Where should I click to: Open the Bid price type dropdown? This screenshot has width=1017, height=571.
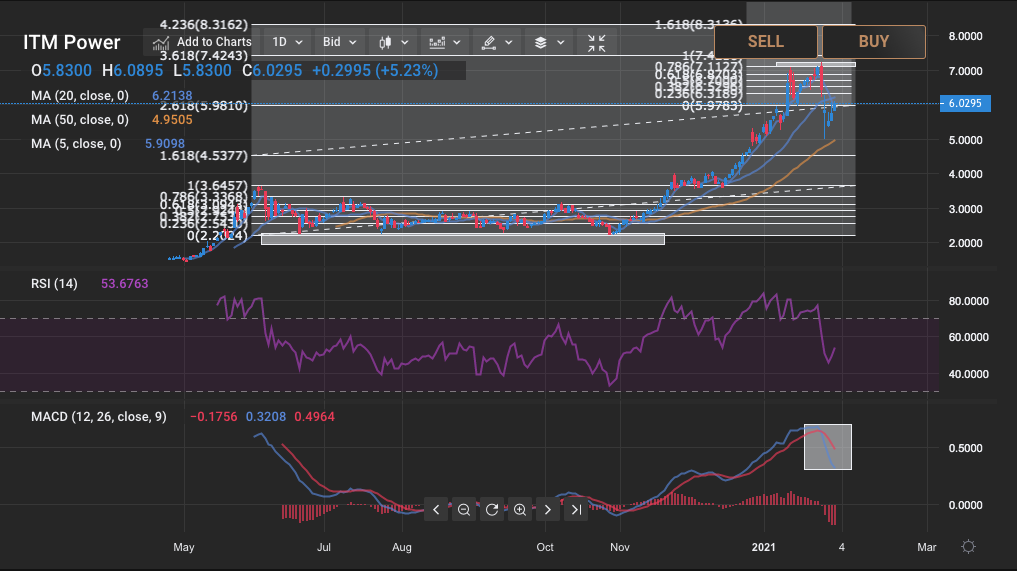point(339,42)
